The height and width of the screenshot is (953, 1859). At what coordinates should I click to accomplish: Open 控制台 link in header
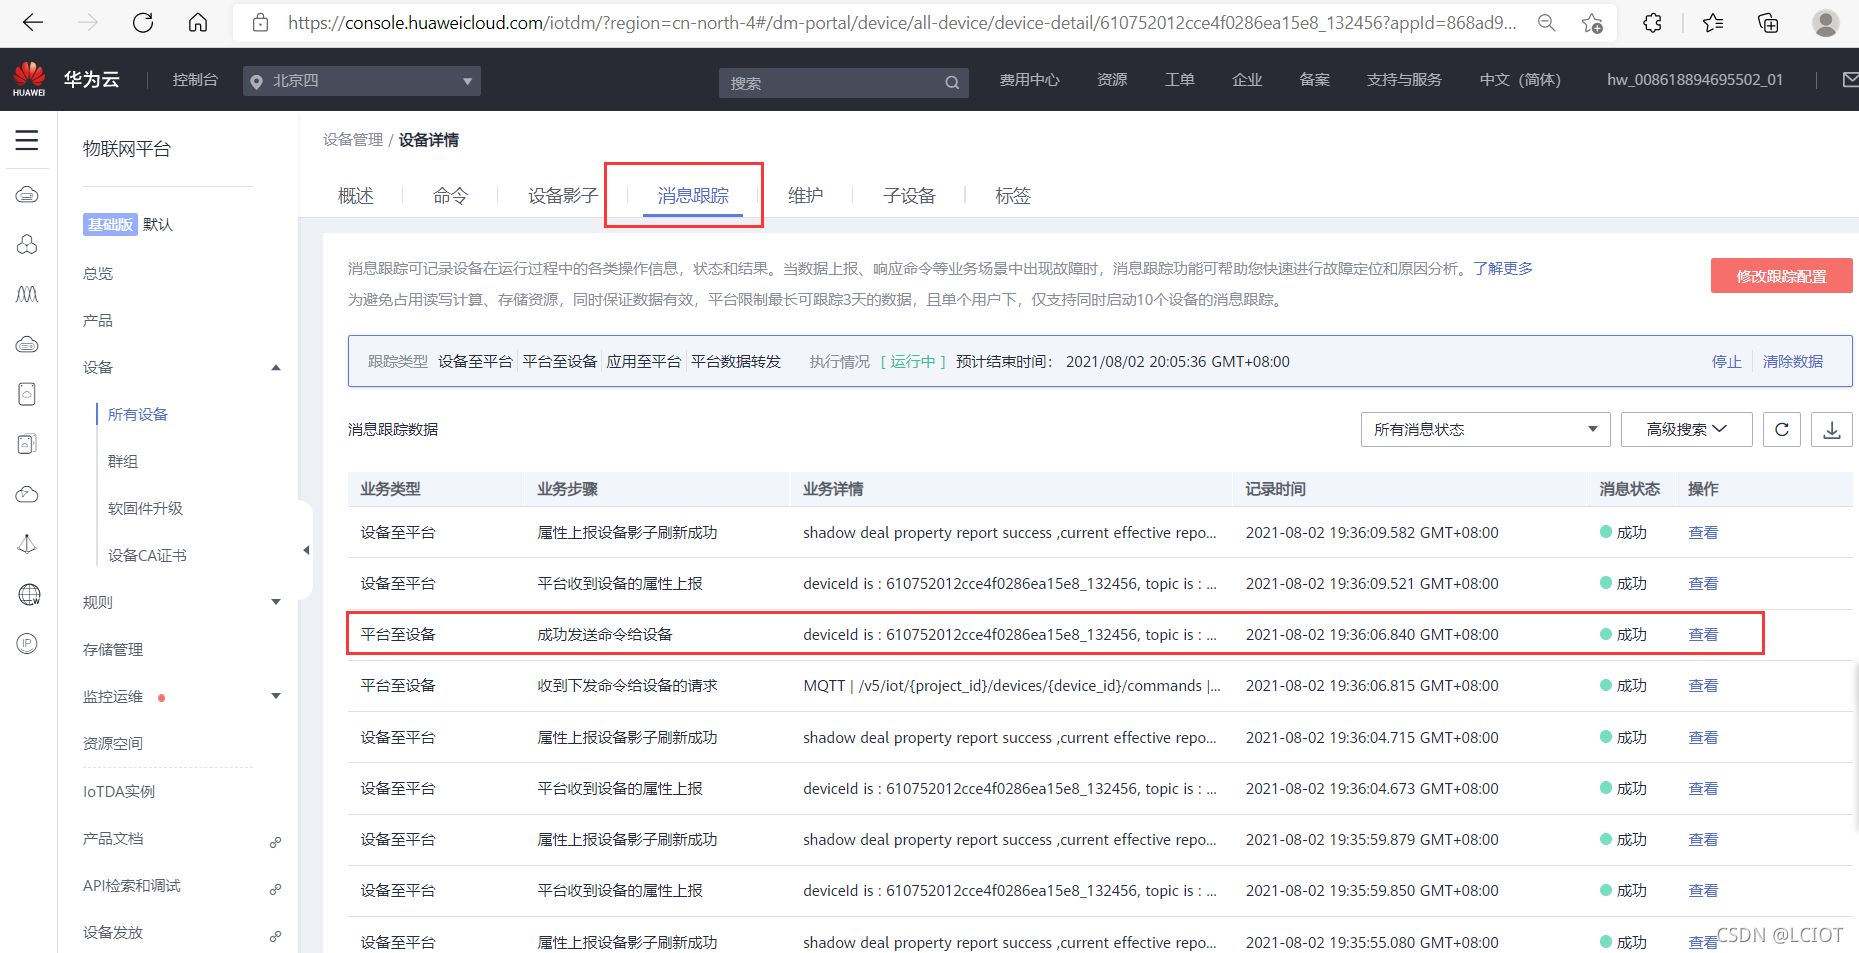tap(195, 80)
